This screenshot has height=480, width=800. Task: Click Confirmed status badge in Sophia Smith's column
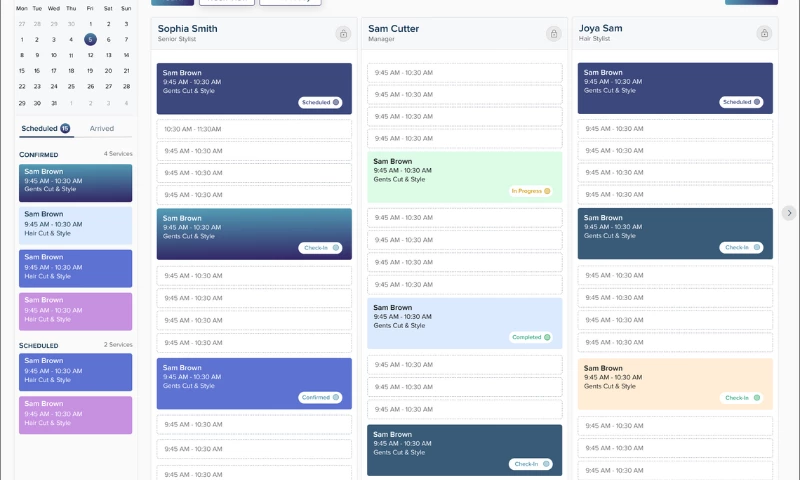point(320,397)
